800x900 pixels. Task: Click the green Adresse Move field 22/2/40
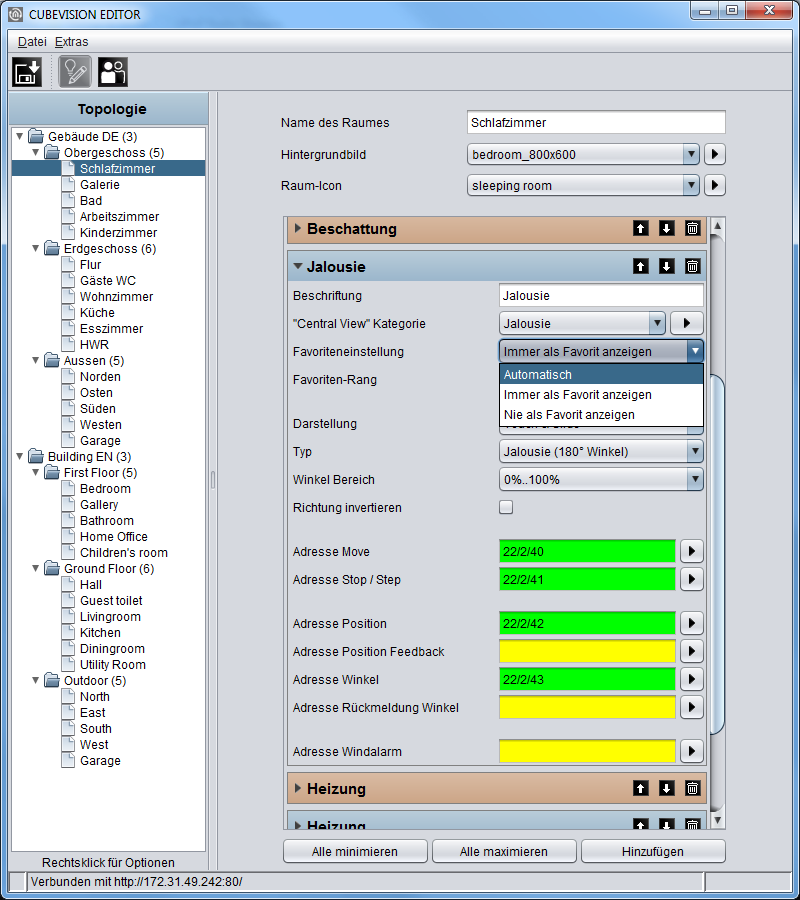(x=587, y=551)
